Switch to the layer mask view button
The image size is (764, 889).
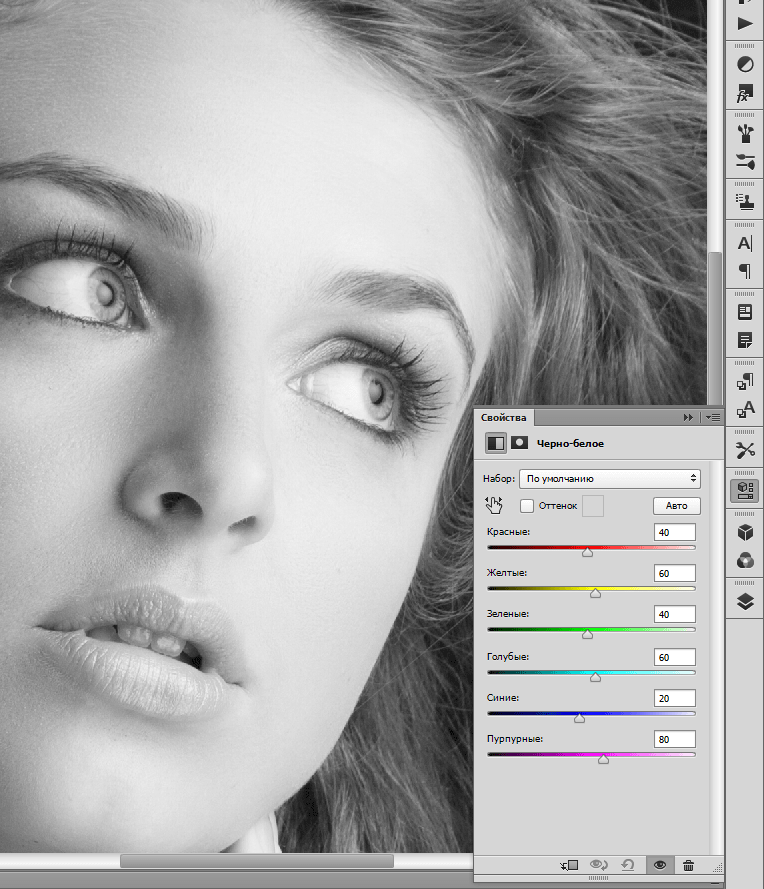(520, 442)
